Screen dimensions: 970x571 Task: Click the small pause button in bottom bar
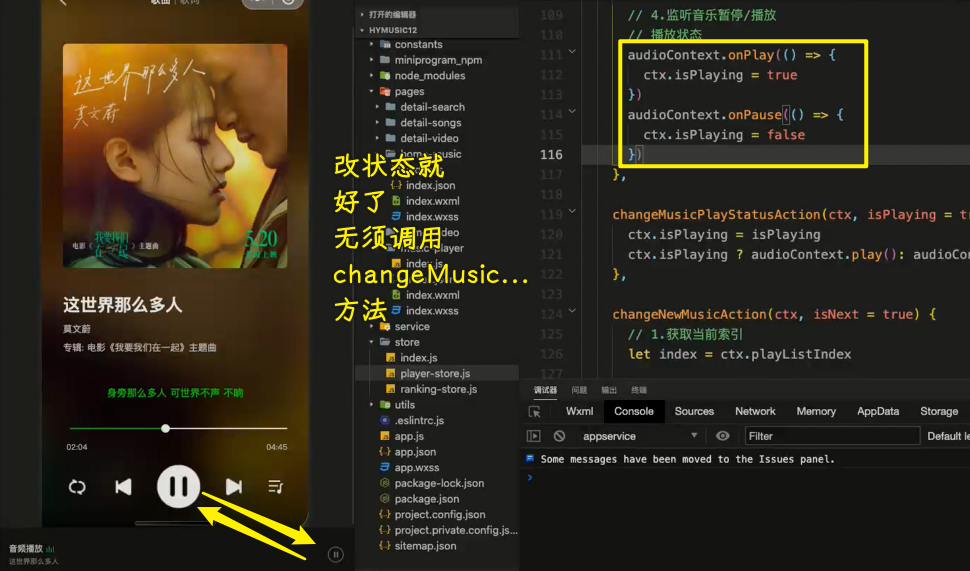(335, 554)
